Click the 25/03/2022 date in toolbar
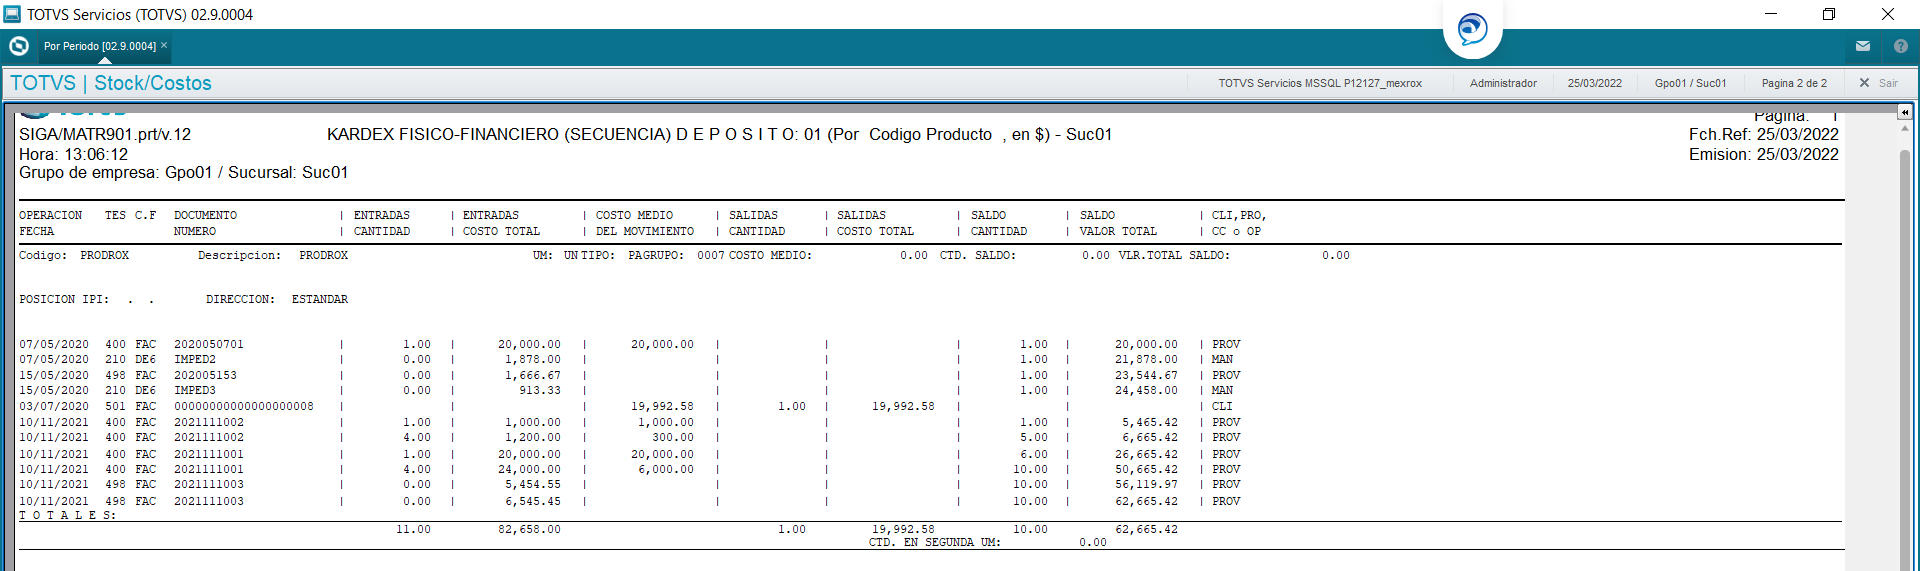 coord(1594,83)
